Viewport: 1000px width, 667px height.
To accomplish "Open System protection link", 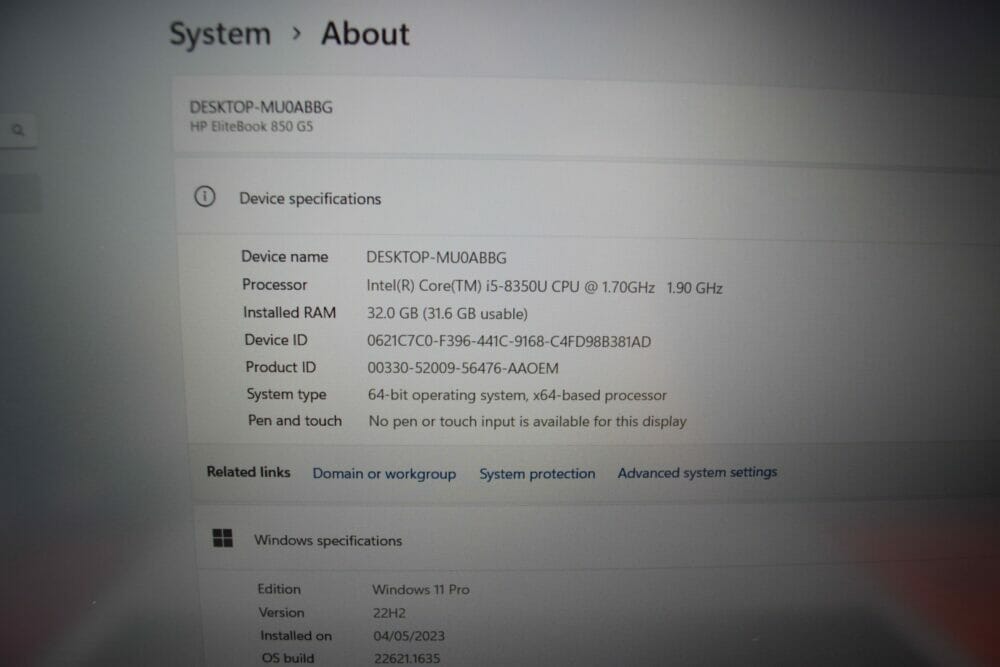I will tap(537, 474).
